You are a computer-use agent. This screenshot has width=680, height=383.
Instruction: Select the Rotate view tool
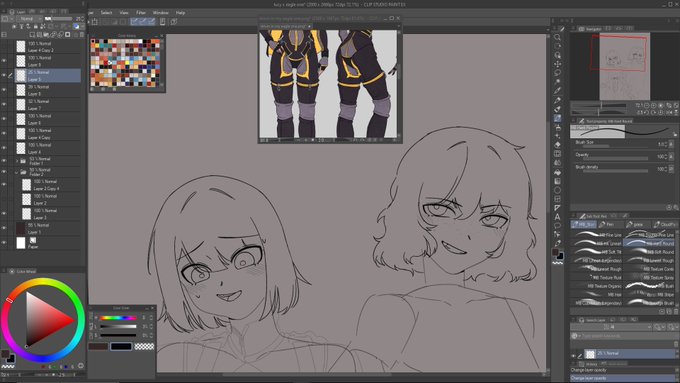(557, 46)
